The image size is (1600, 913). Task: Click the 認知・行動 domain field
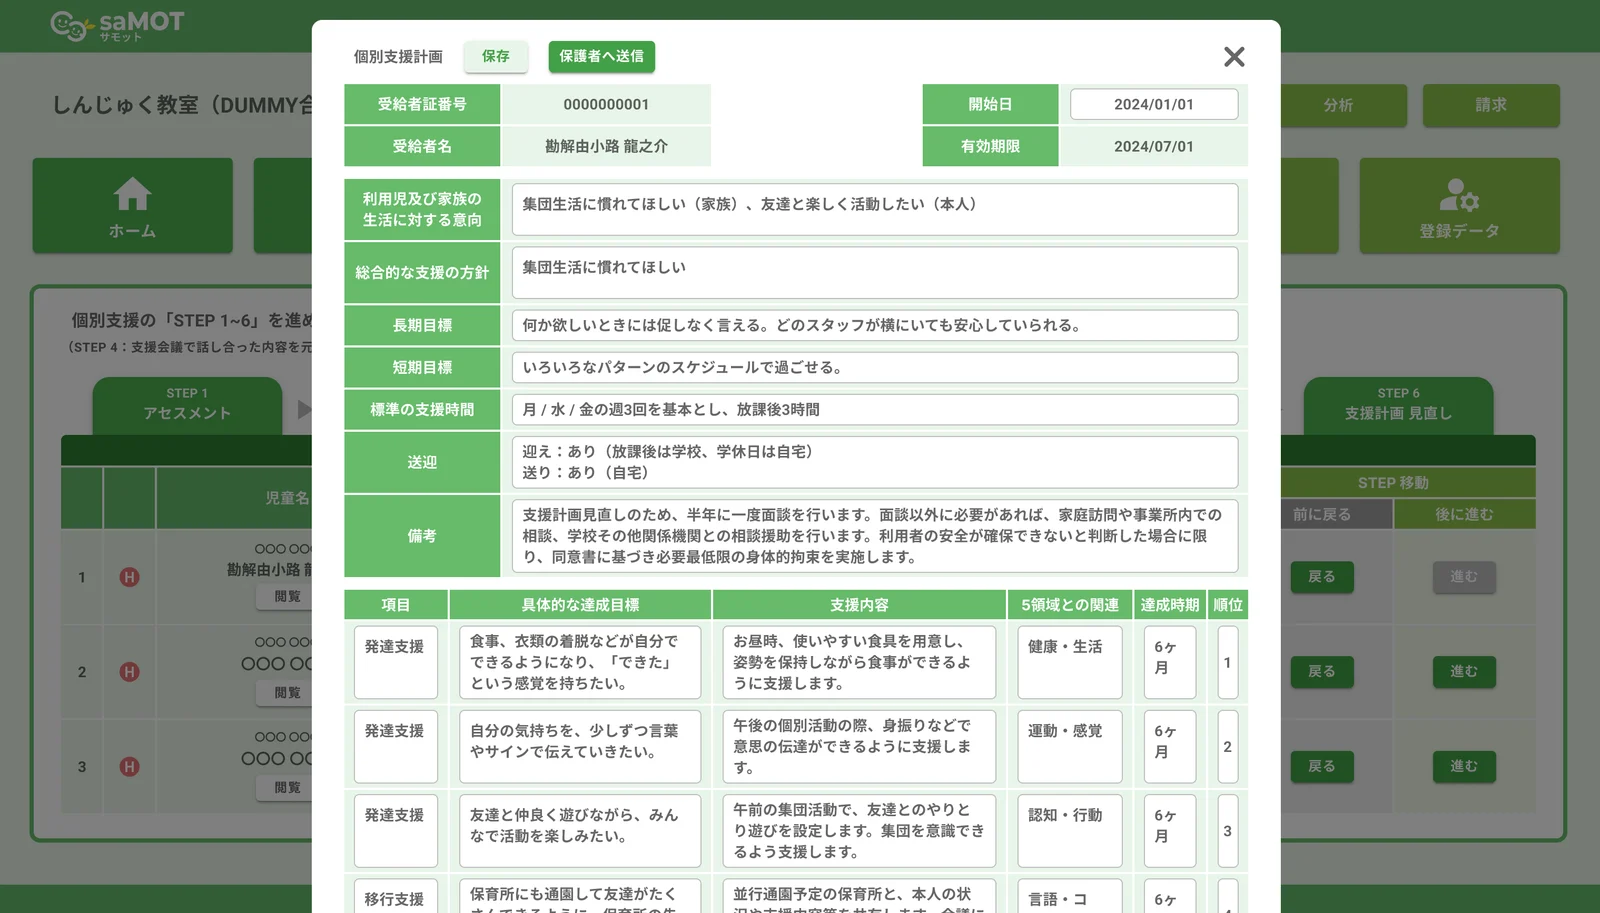tap(1070, 831)
